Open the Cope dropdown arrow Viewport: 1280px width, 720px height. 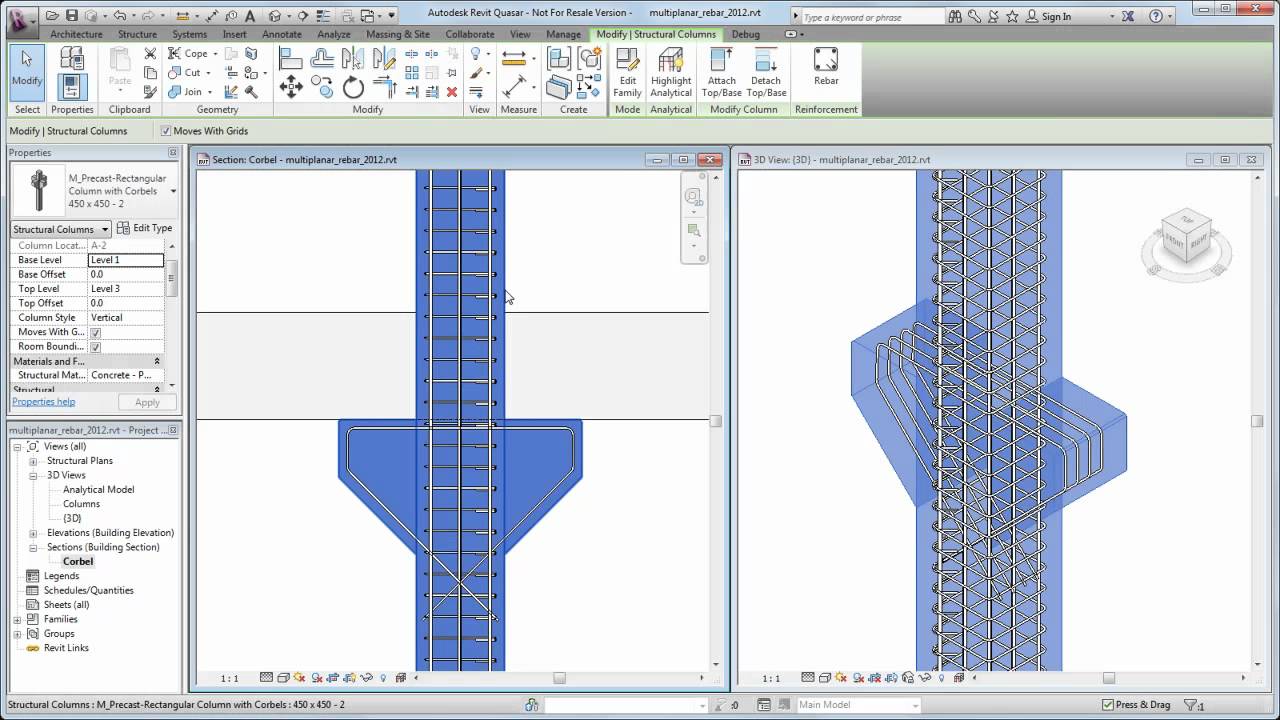tap(217, 54)
